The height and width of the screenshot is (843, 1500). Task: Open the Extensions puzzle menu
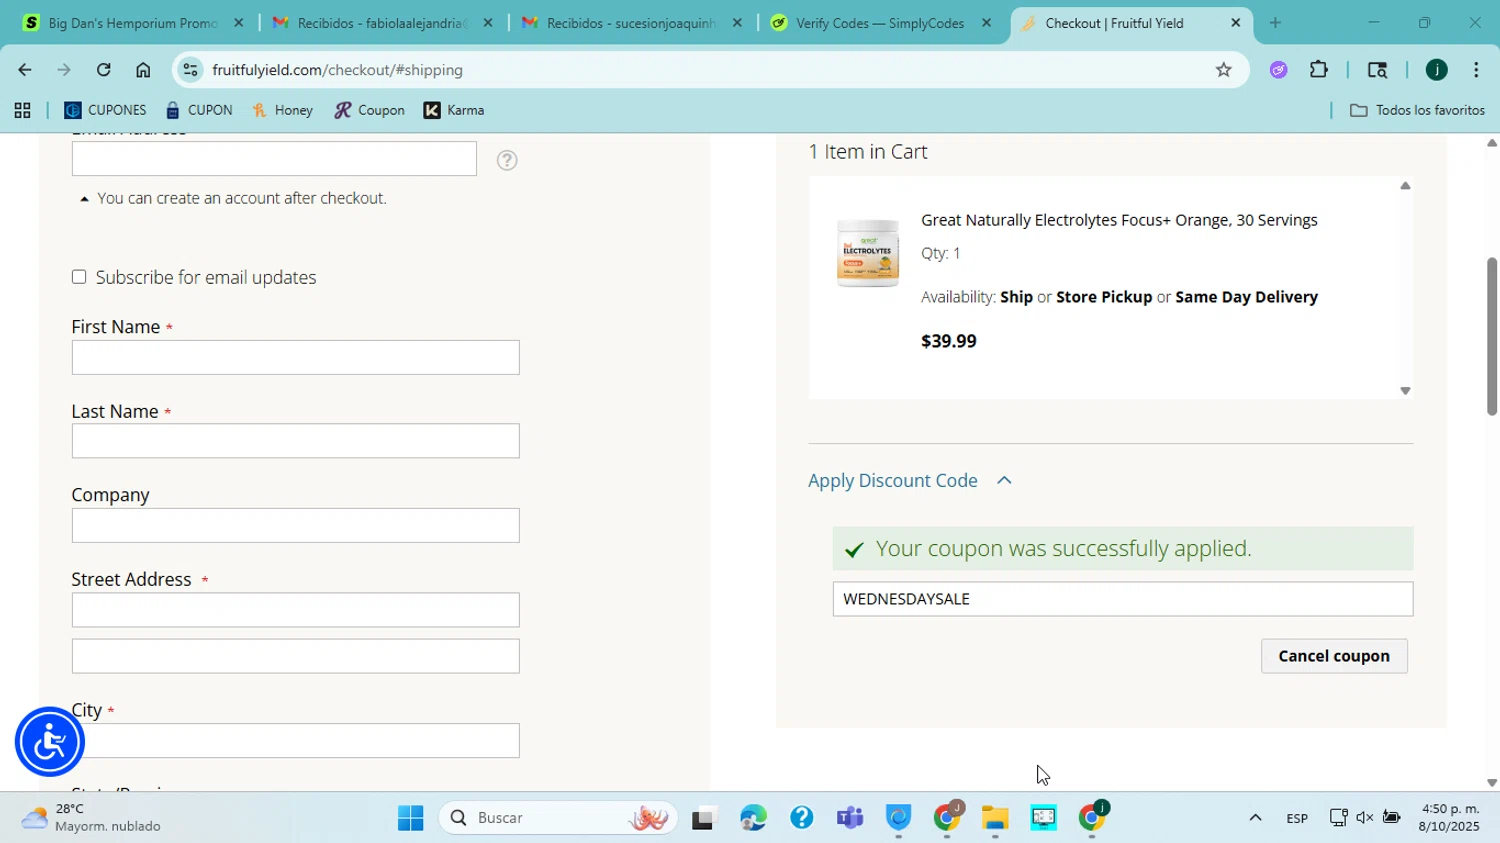pos(1319,70)
